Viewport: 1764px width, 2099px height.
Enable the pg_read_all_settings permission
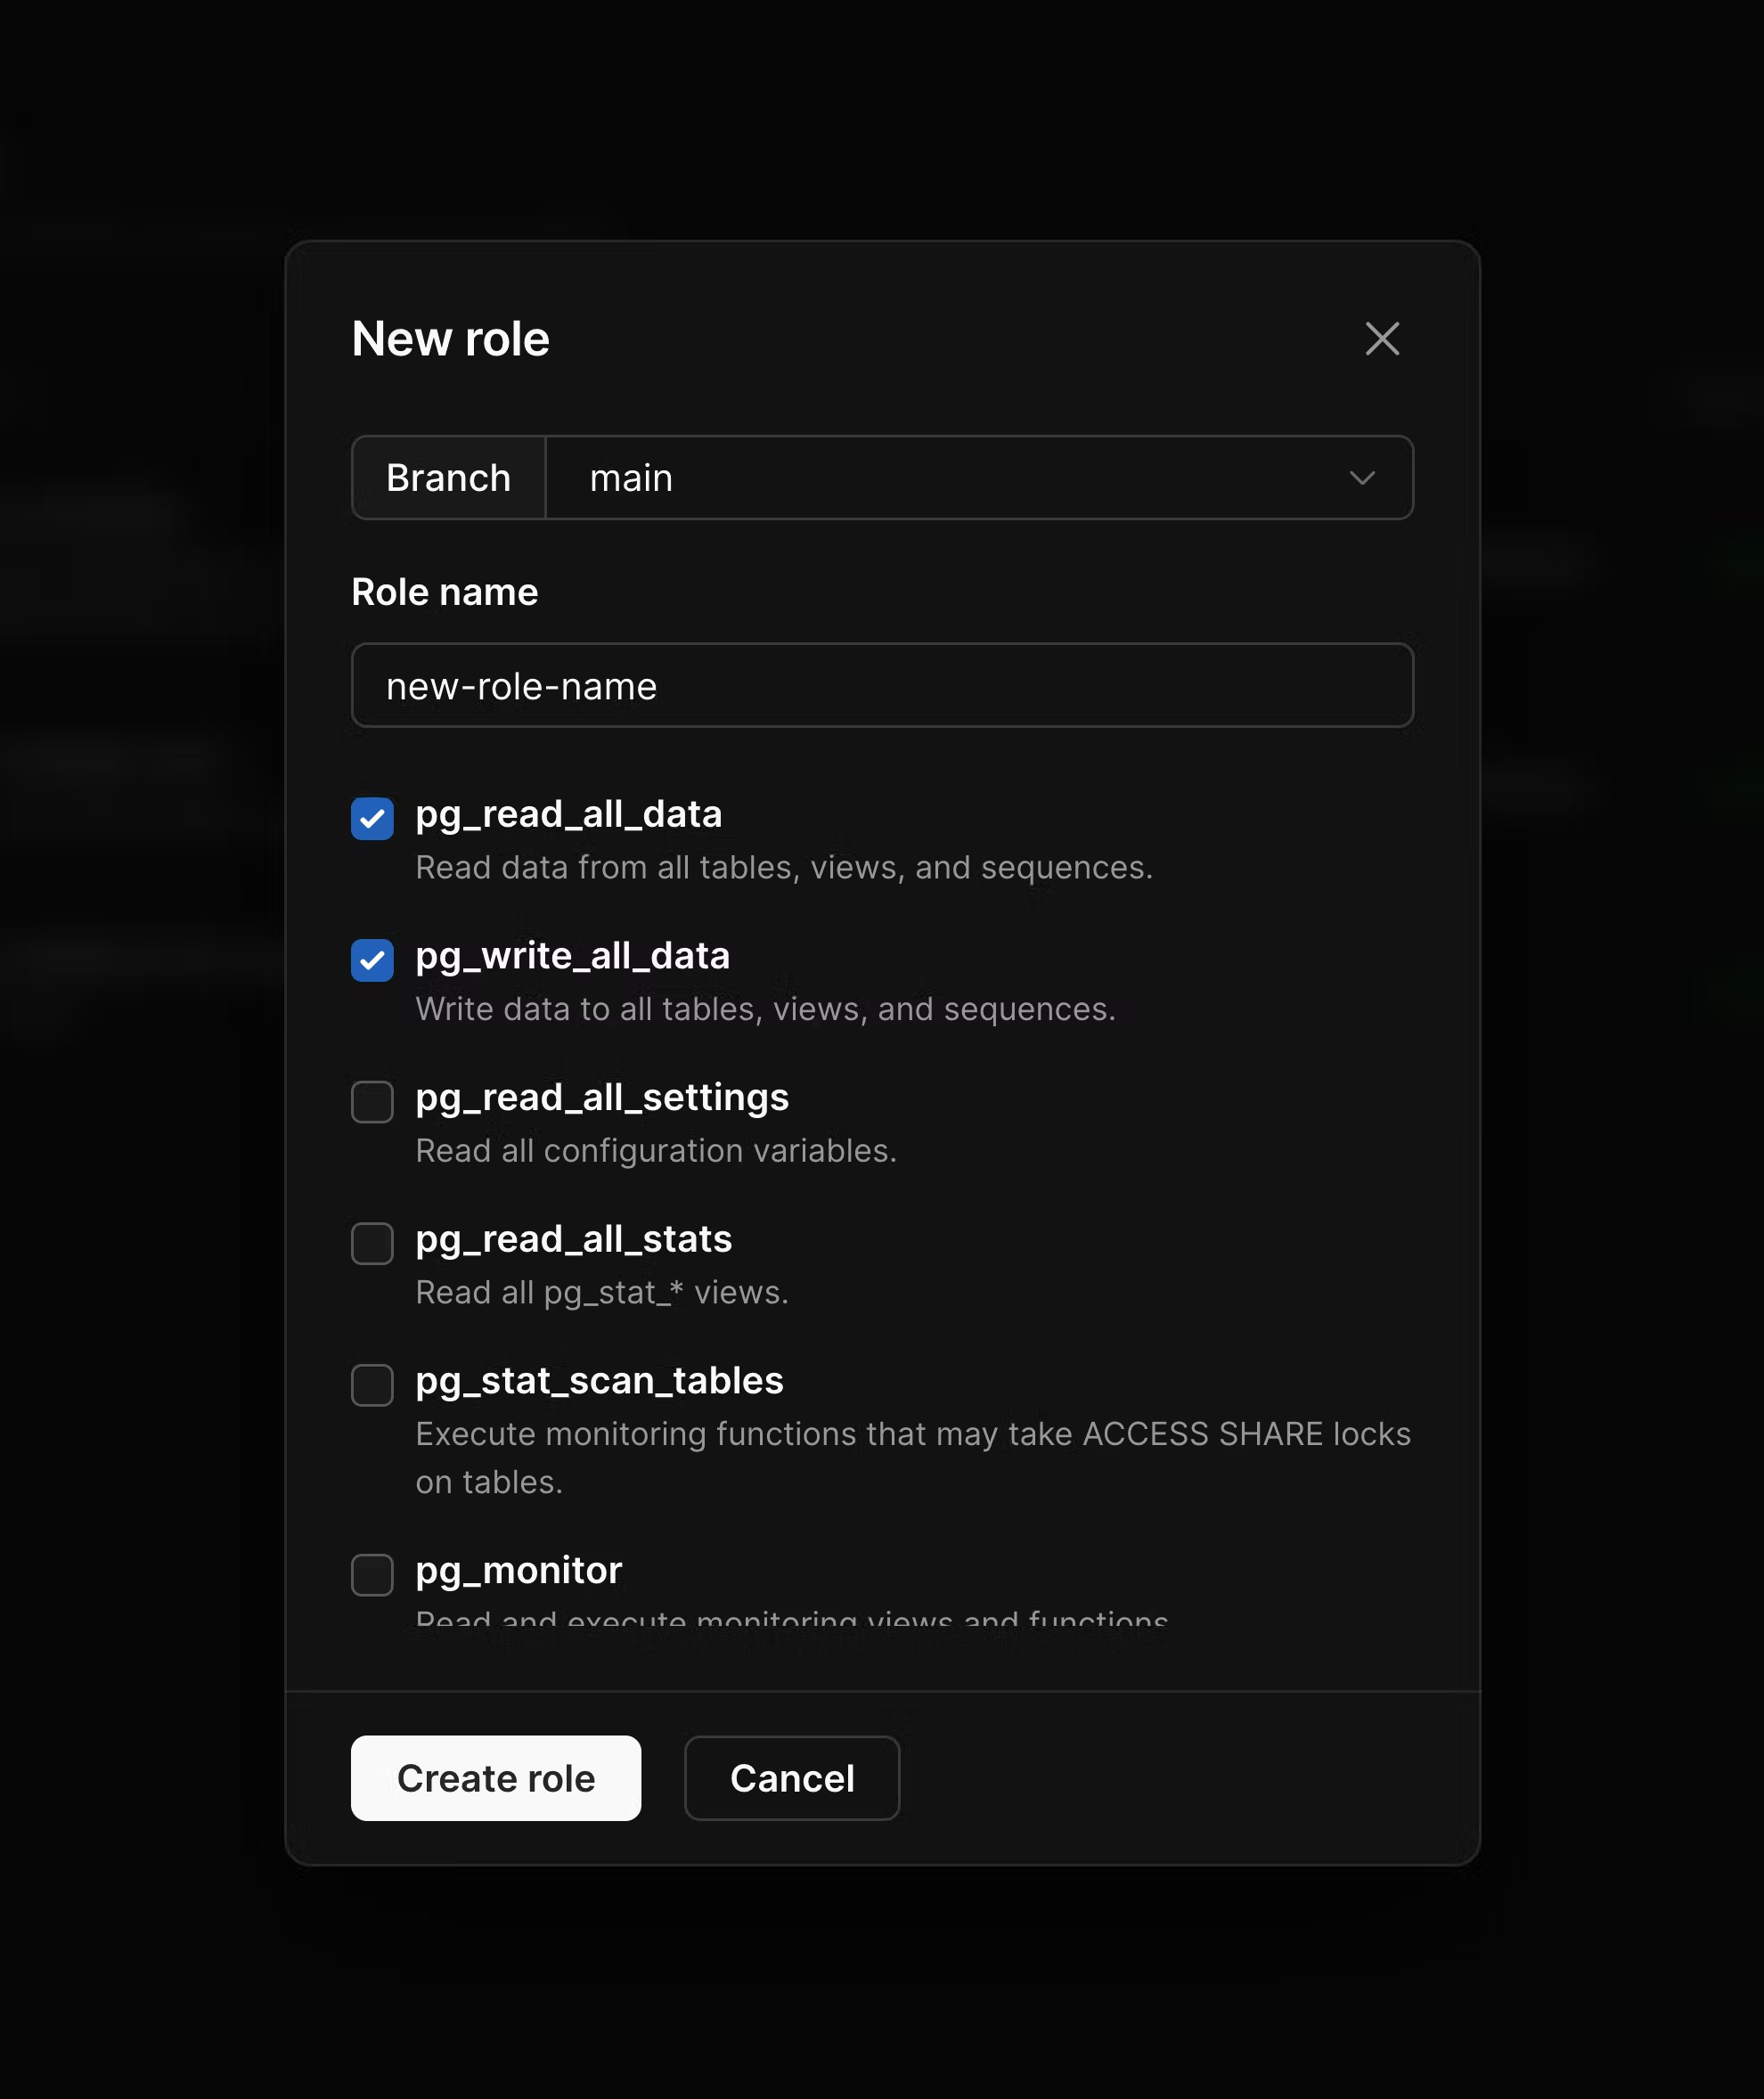pos(371,1102)
